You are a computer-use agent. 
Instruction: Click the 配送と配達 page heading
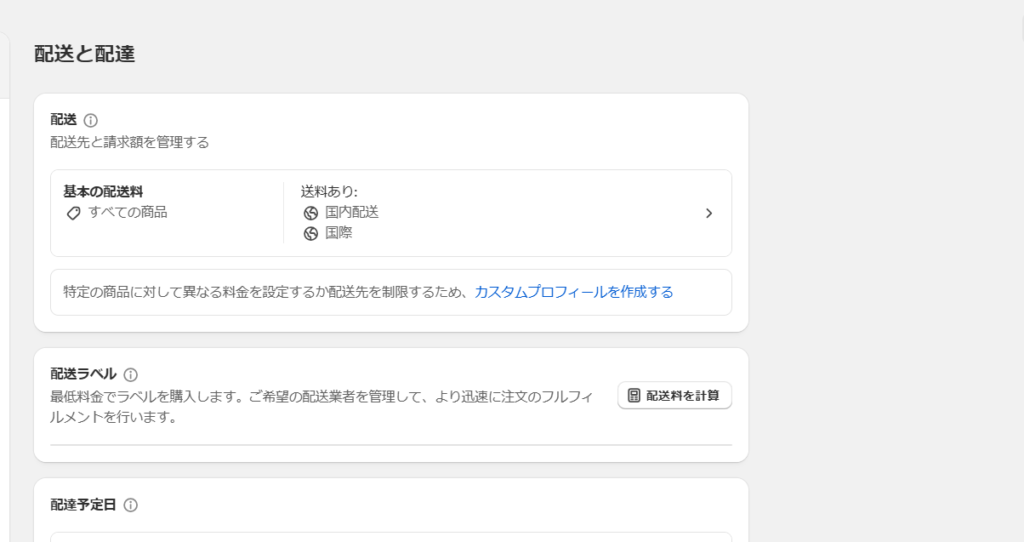pos(85,54)
